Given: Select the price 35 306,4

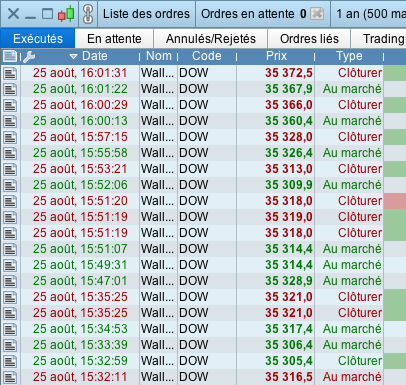Looking at the screenshot, I should [289, 345].
